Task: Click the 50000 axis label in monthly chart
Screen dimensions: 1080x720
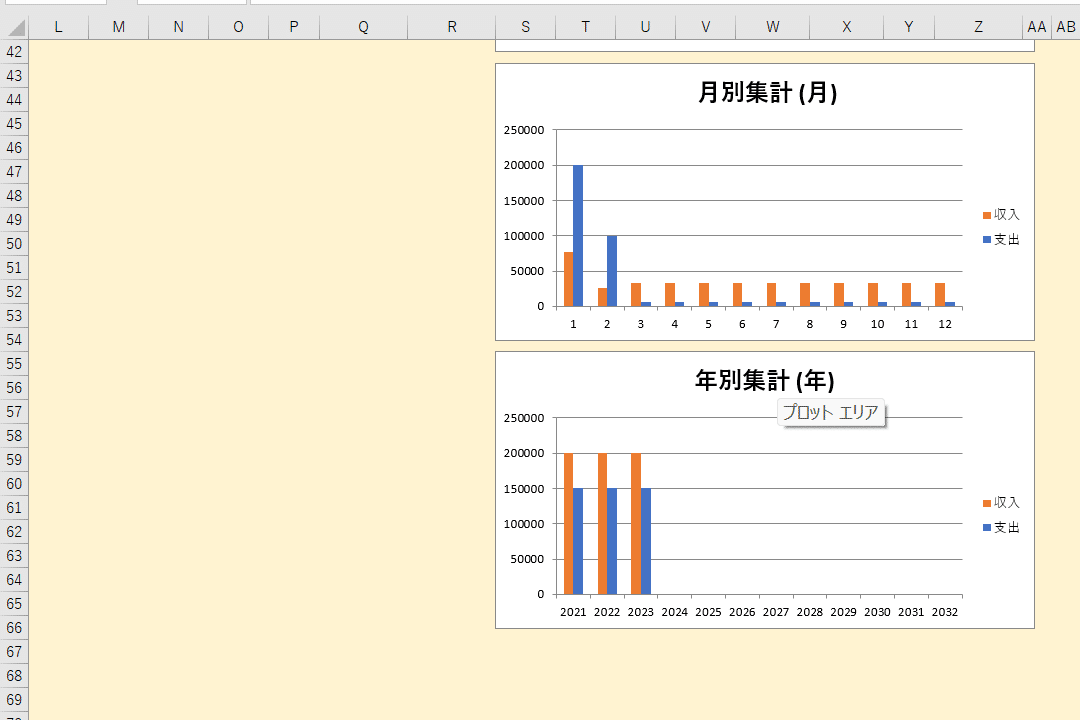Action: coord(528,271)
